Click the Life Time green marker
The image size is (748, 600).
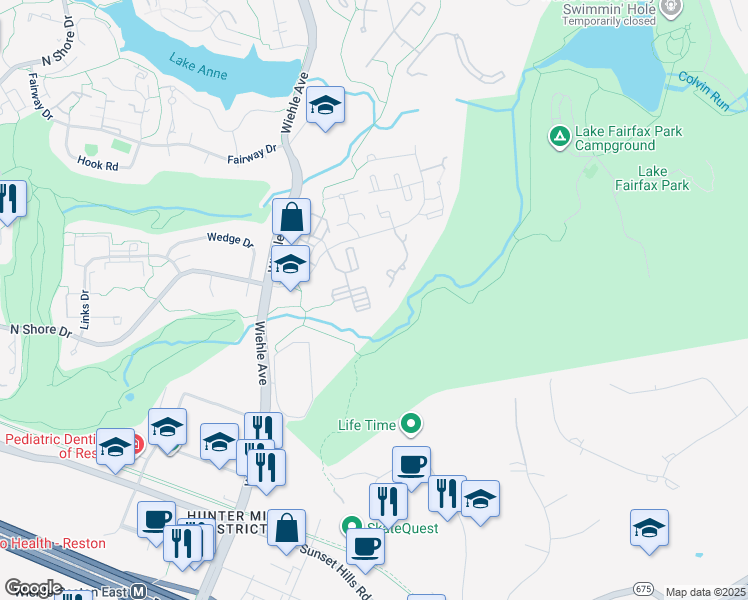(411, 424)
